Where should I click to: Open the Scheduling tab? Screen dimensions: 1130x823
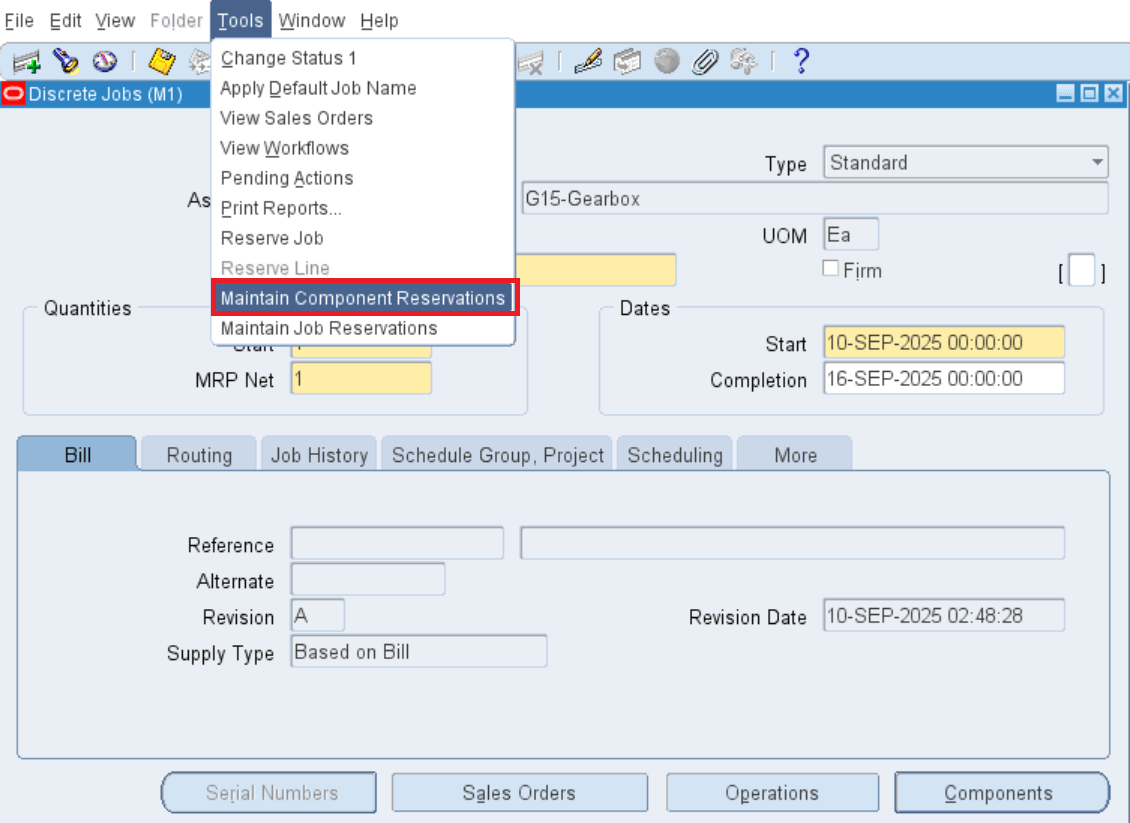coord(674,454)
